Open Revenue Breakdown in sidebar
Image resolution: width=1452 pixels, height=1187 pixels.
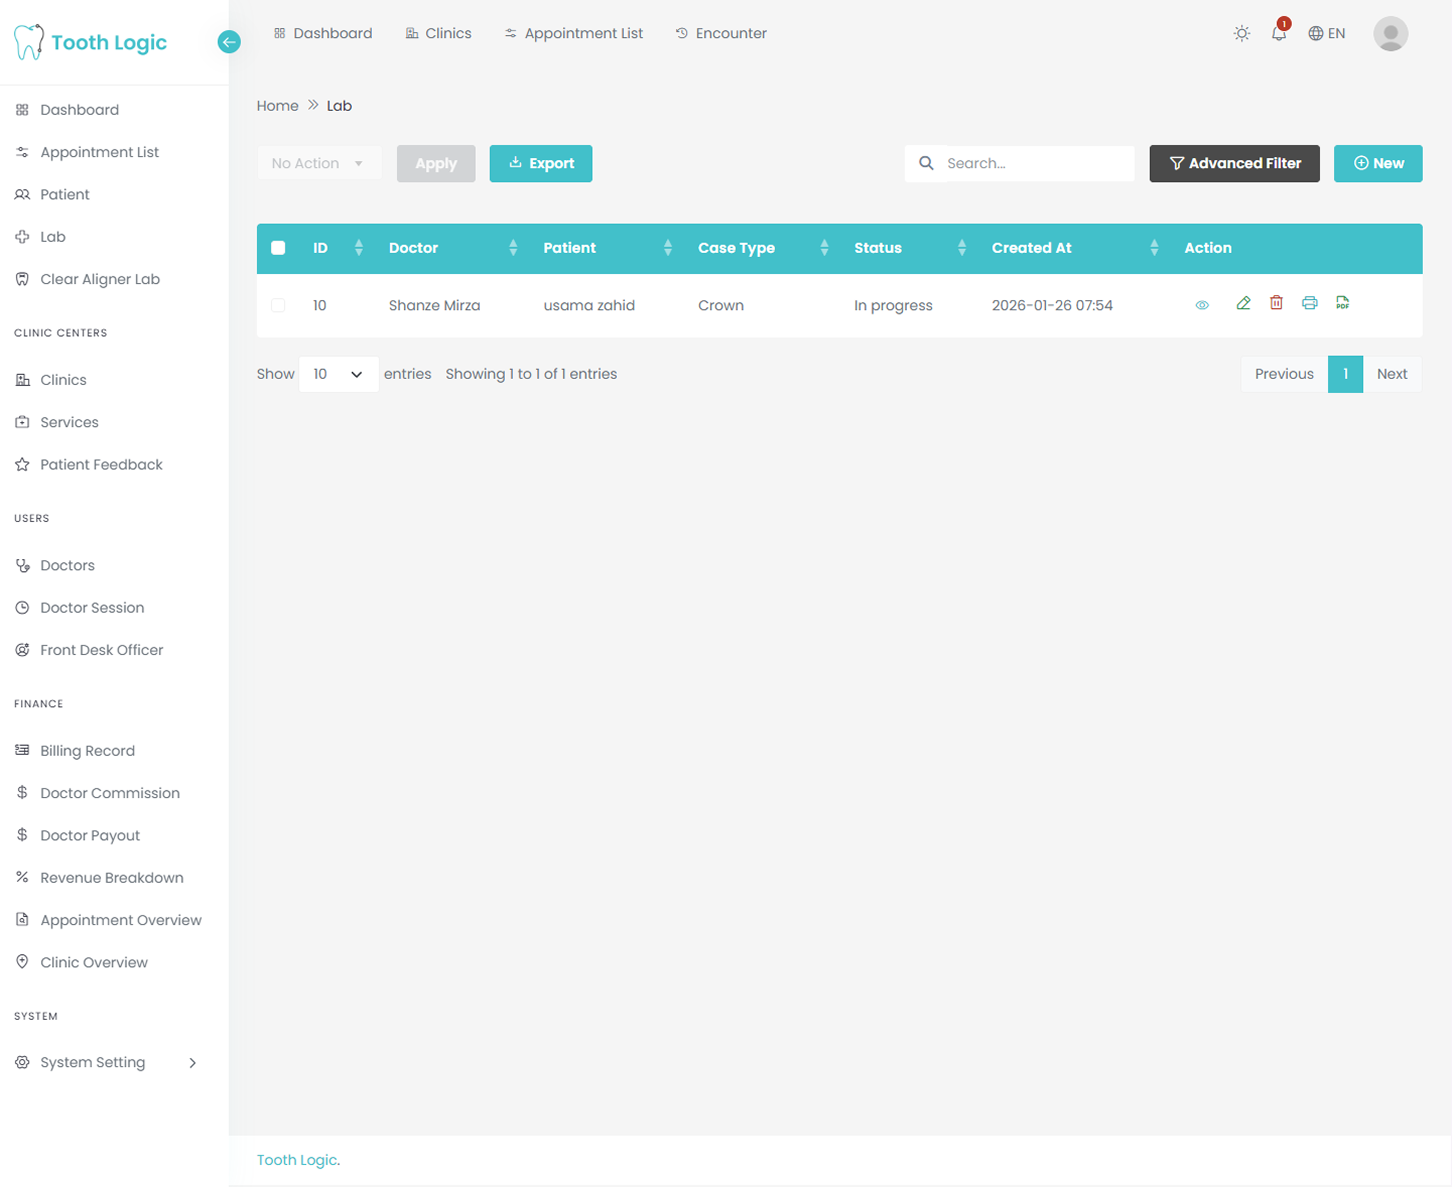coord(112,877)
